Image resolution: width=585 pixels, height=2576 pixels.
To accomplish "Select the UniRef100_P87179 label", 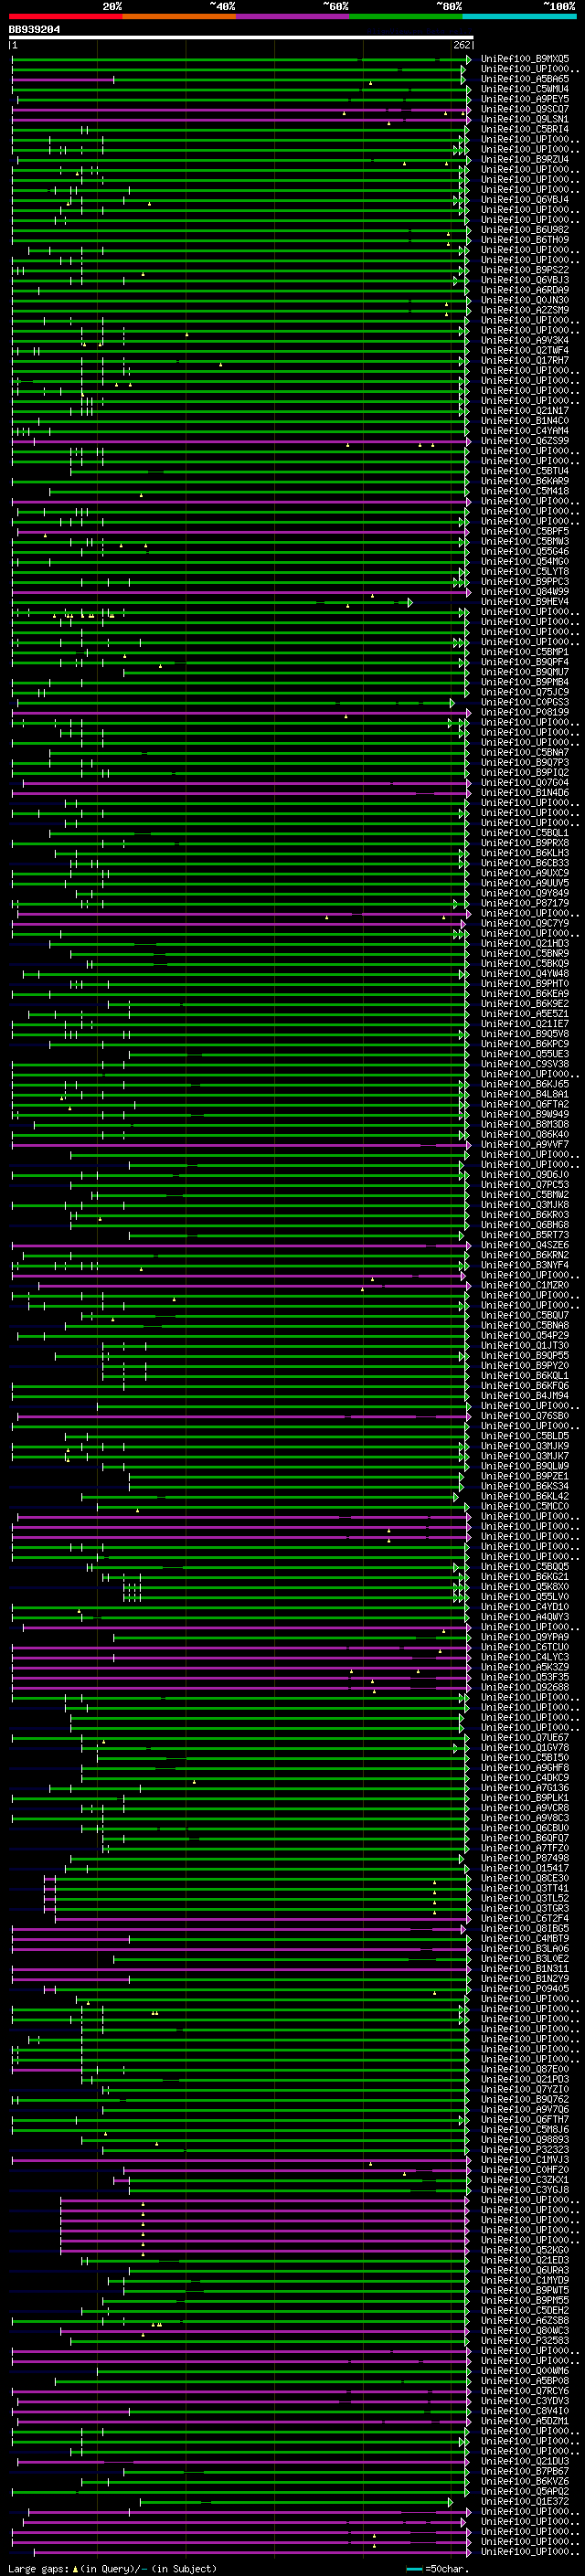I will pos(525,903).
